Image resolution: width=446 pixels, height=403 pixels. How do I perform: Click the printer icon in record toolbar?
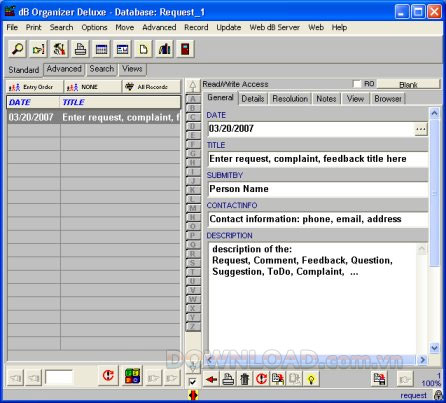point(228,379)
